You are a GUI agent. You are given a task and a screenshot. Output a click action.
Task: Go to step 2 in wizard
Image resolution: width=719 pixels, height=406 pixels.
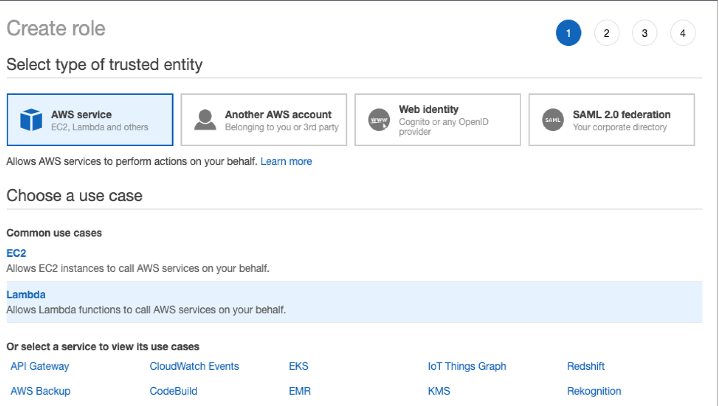[607, 33]
